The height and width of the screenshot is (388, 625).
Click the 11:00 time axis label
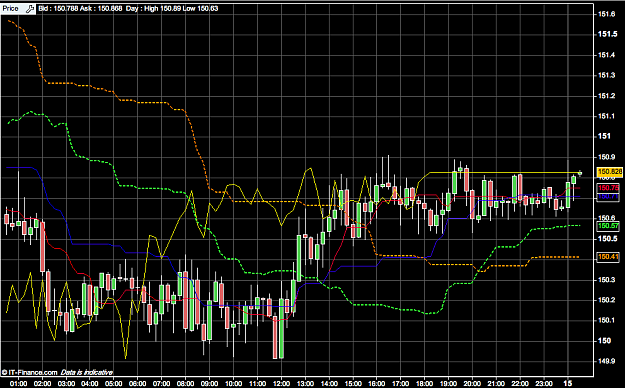257,384
